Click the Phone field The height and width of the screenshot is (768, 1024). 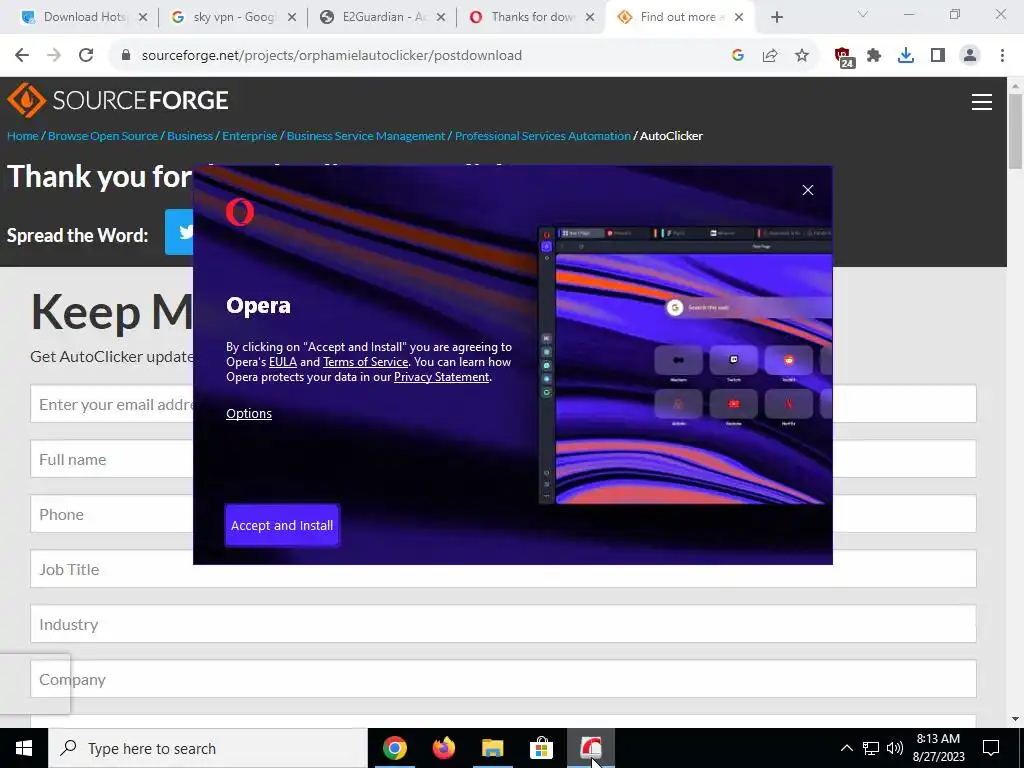tap(504, 514)
